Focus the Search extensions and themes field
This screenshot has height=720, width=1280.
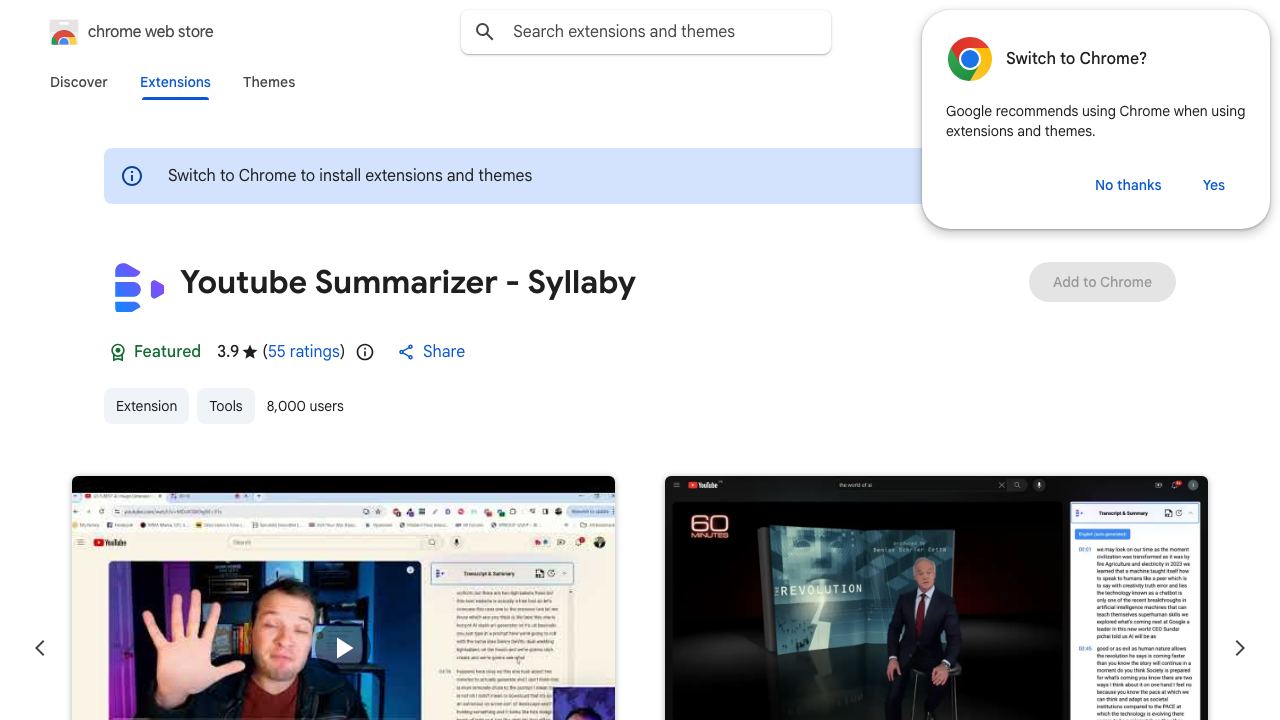pyautogui.click(x=646, y=32)
